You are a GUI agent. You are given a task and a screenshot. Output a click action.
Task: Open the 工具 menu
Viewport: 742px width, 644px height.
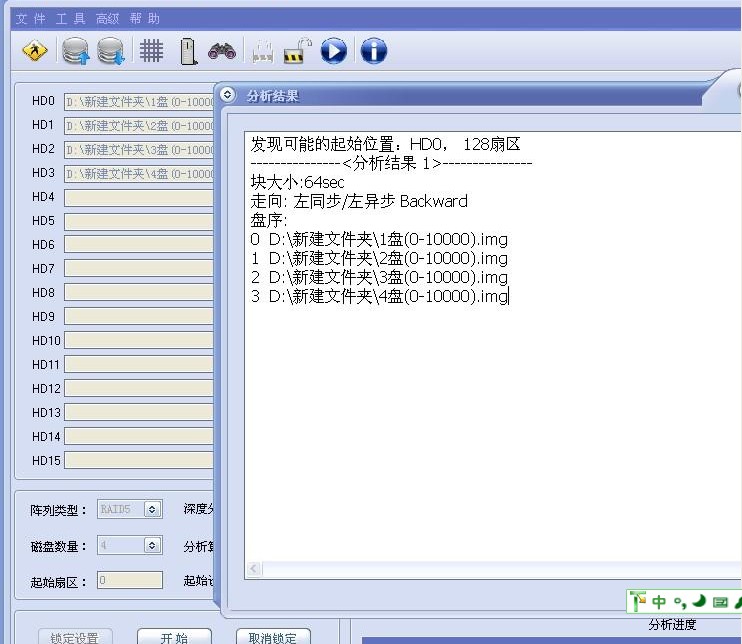pos(71,19)
